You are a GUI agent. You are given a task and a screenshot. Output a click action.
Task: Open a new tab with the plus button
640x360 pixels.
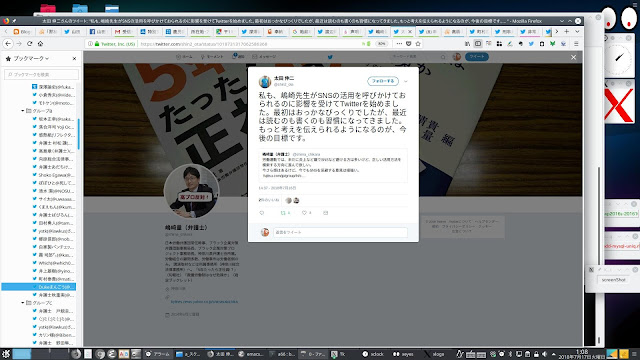click(x=567, y=31)
